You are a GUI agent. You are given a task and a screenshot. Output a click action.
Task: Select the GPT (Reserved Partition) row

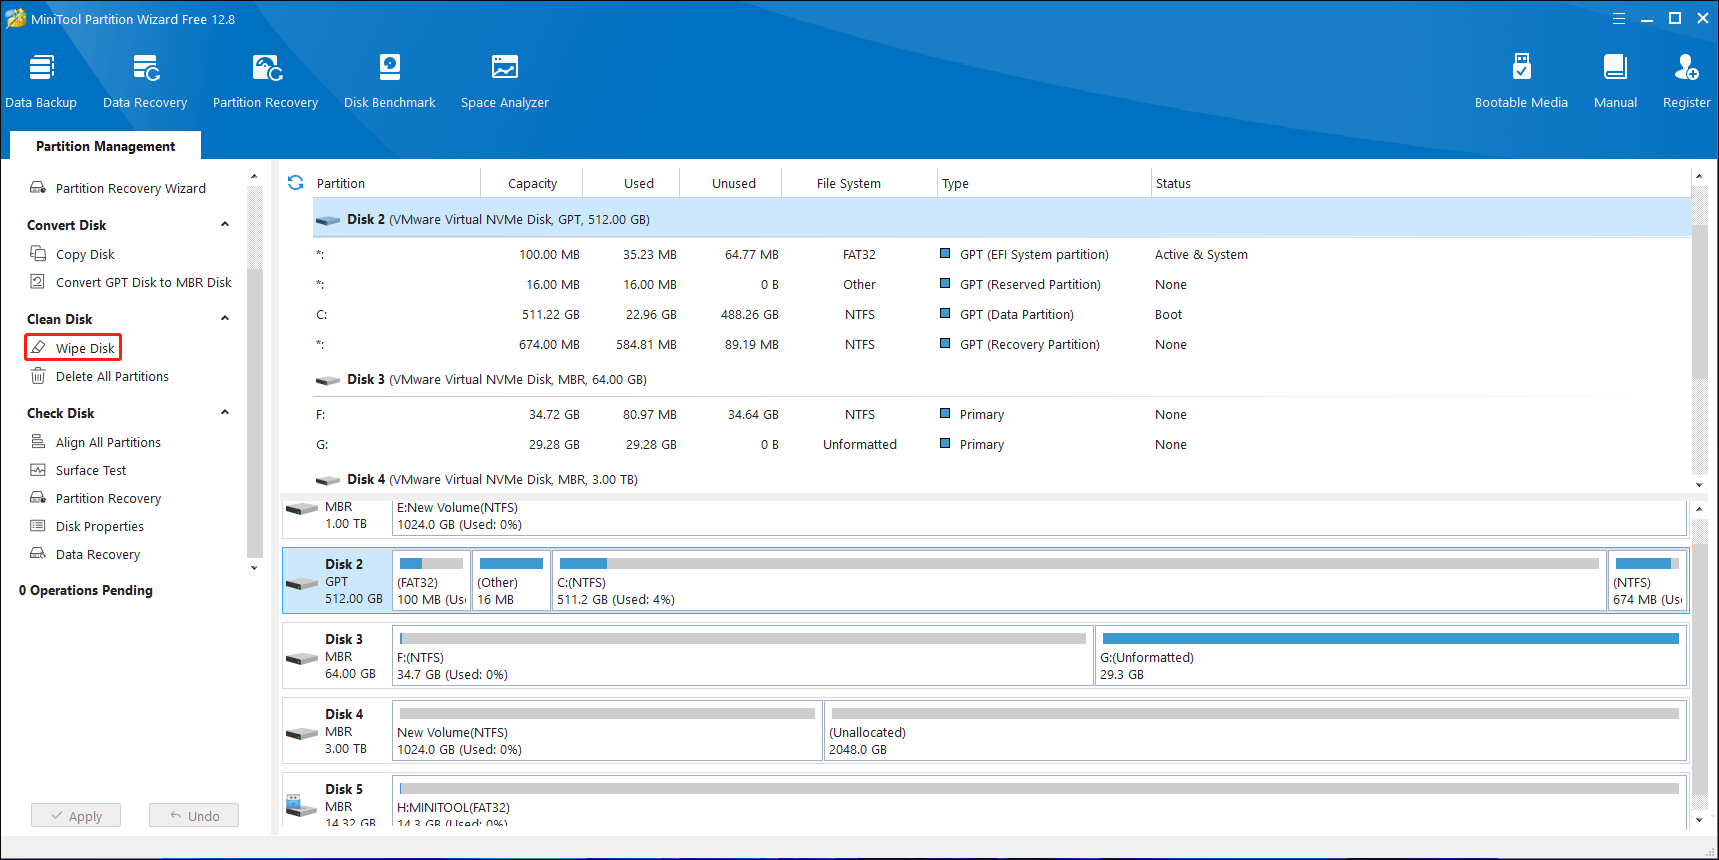1001,284
